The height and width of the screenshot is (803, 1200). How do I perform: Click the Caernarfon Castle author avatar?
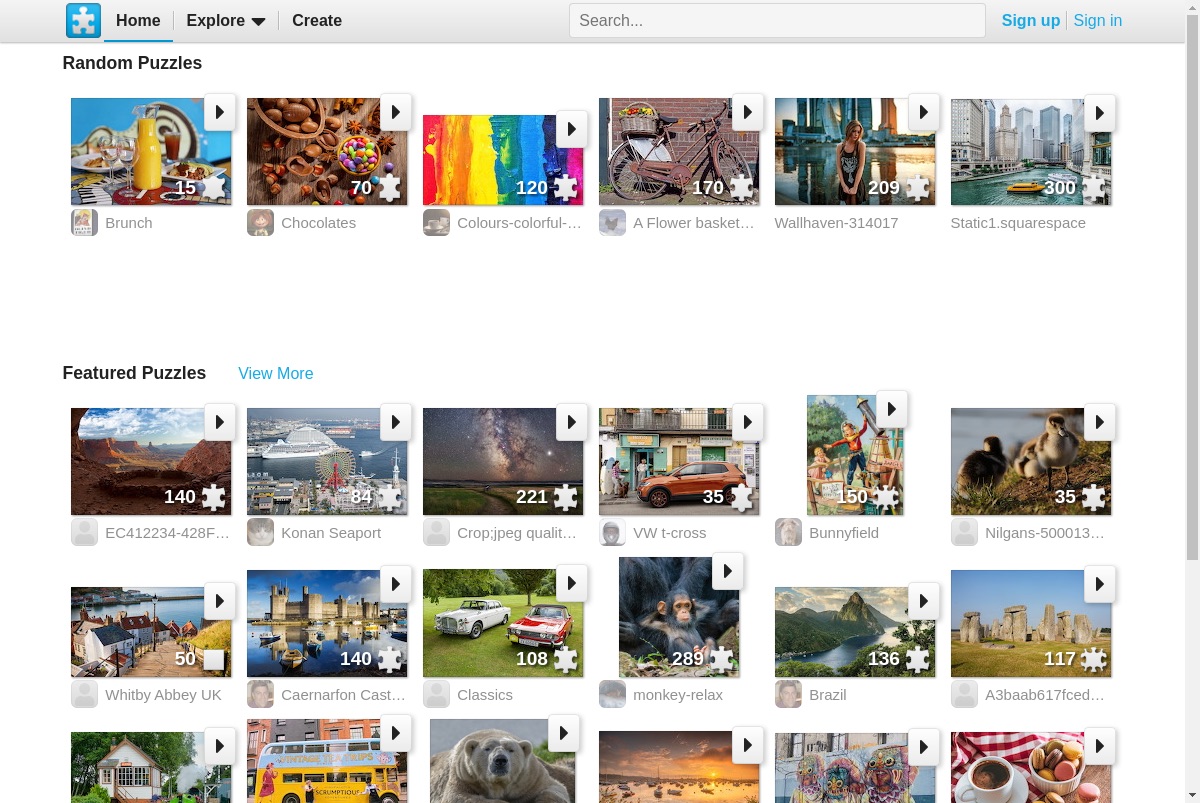pos(260,694)
